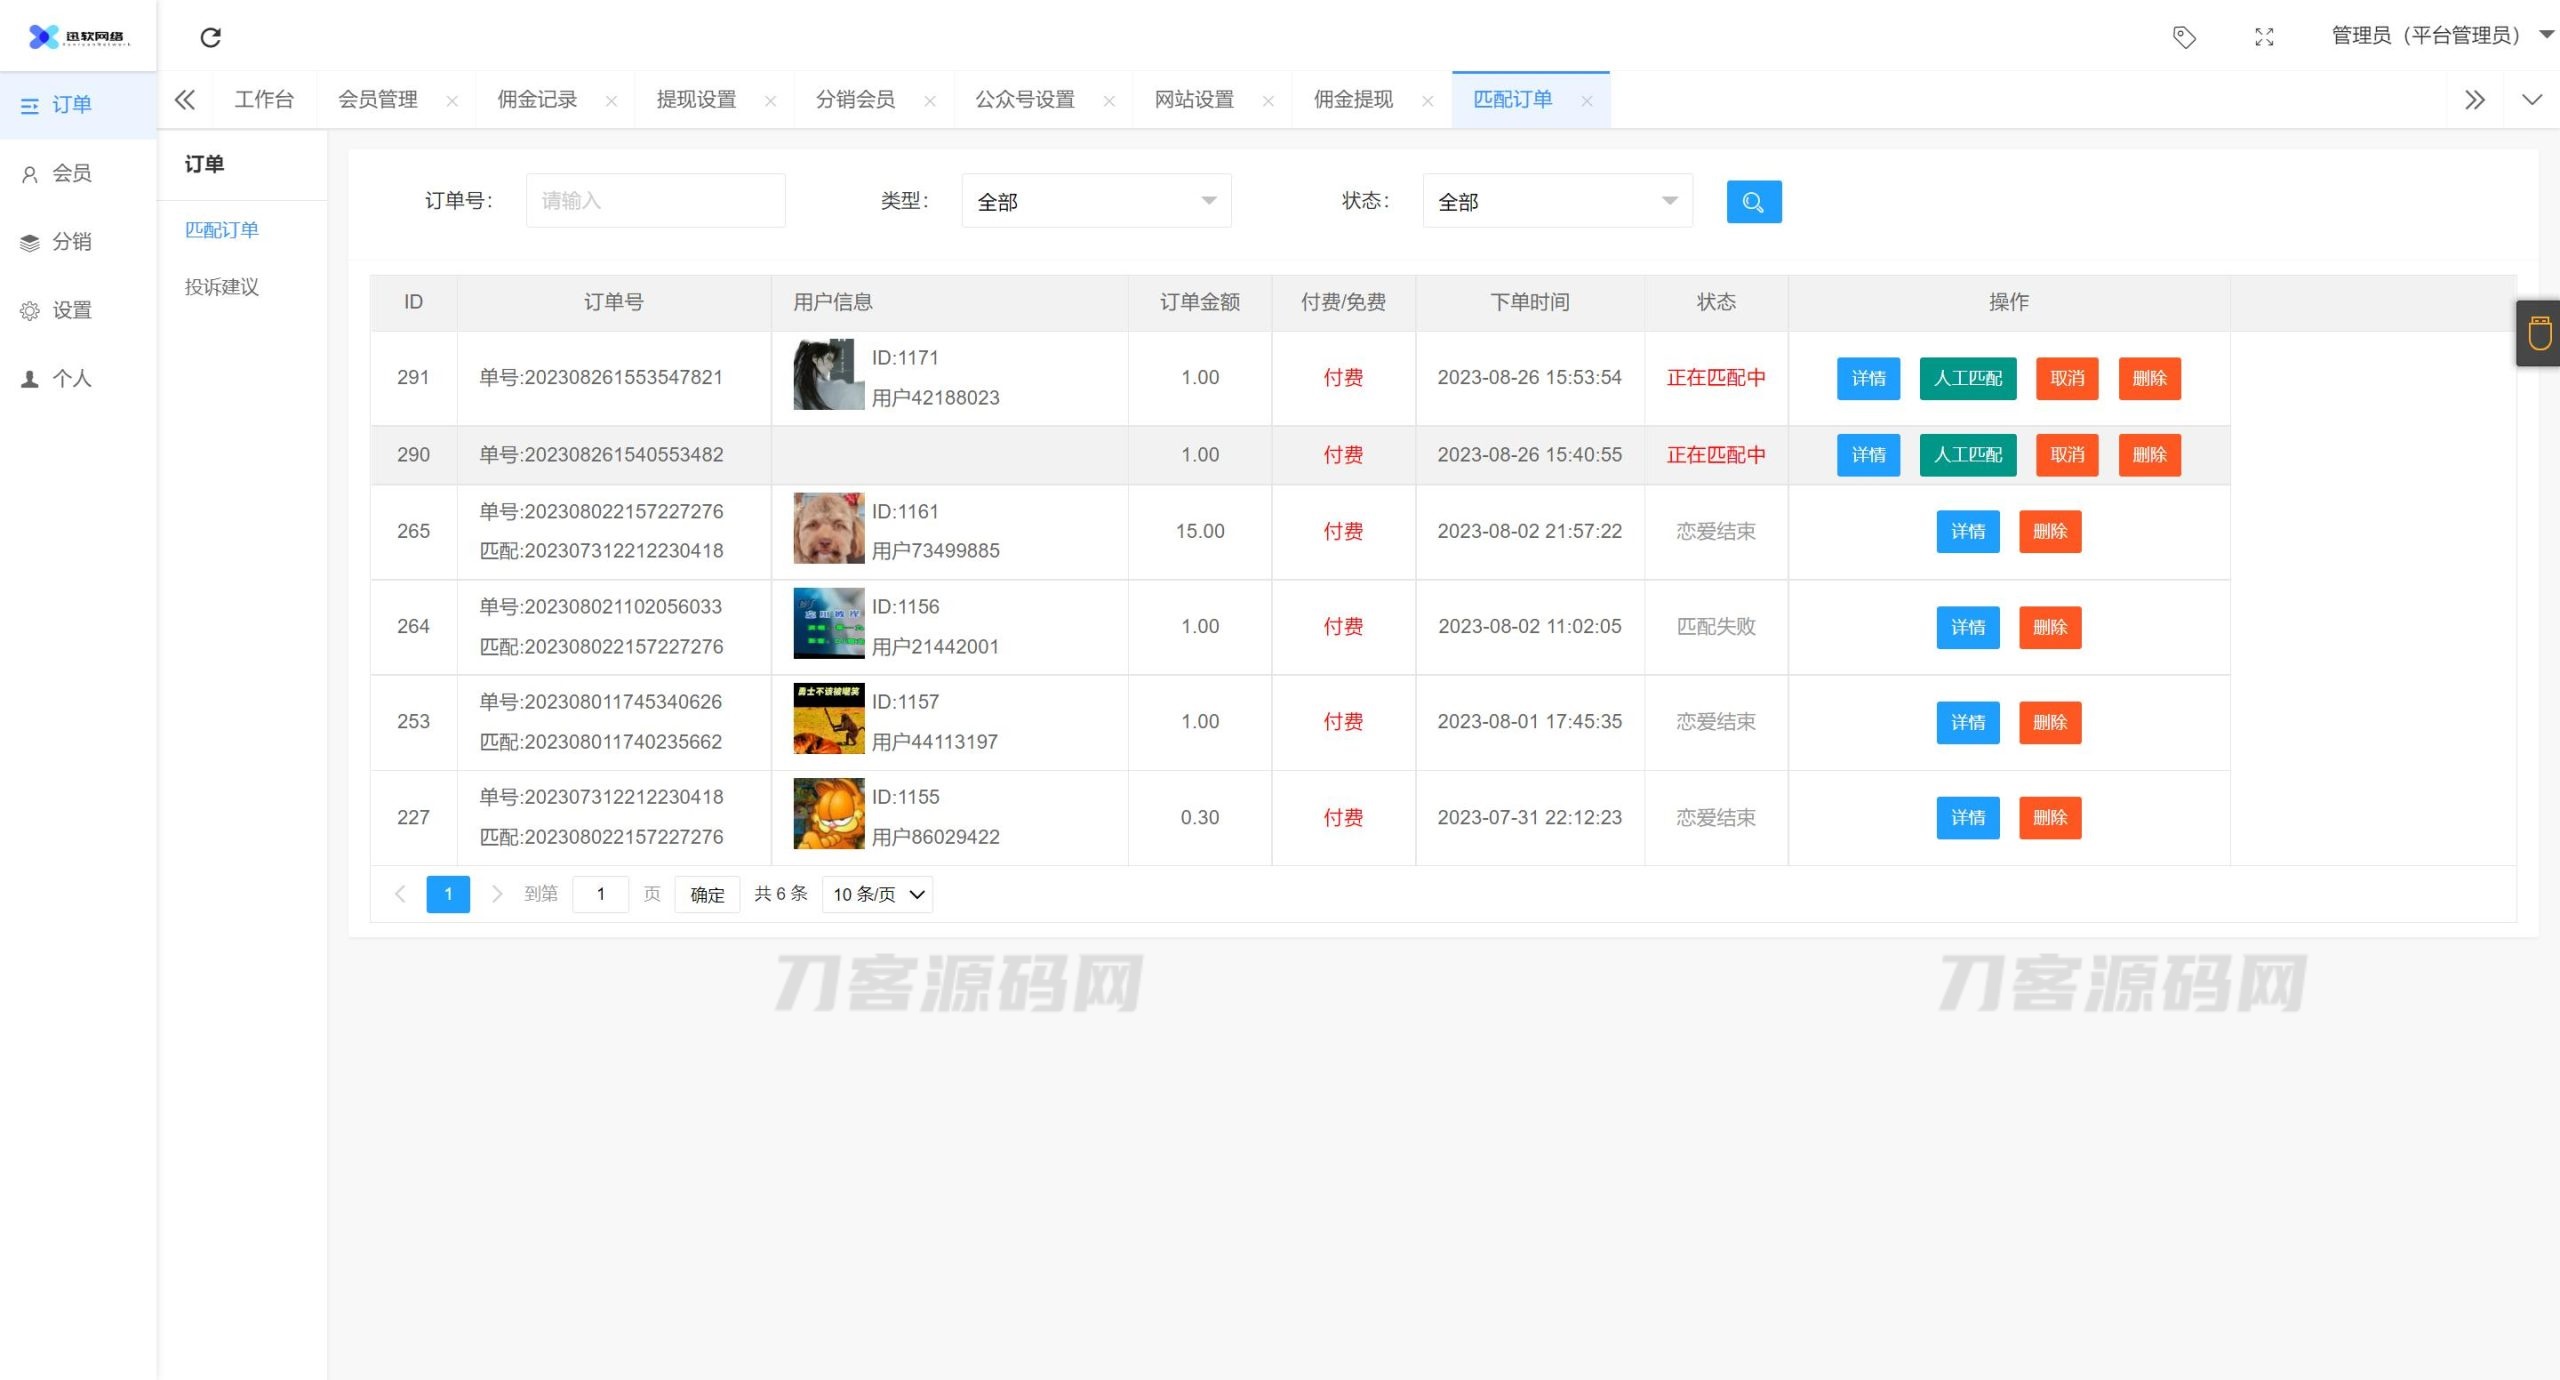
Task: Click the tag icon in header
Action: click(2184, 37)
